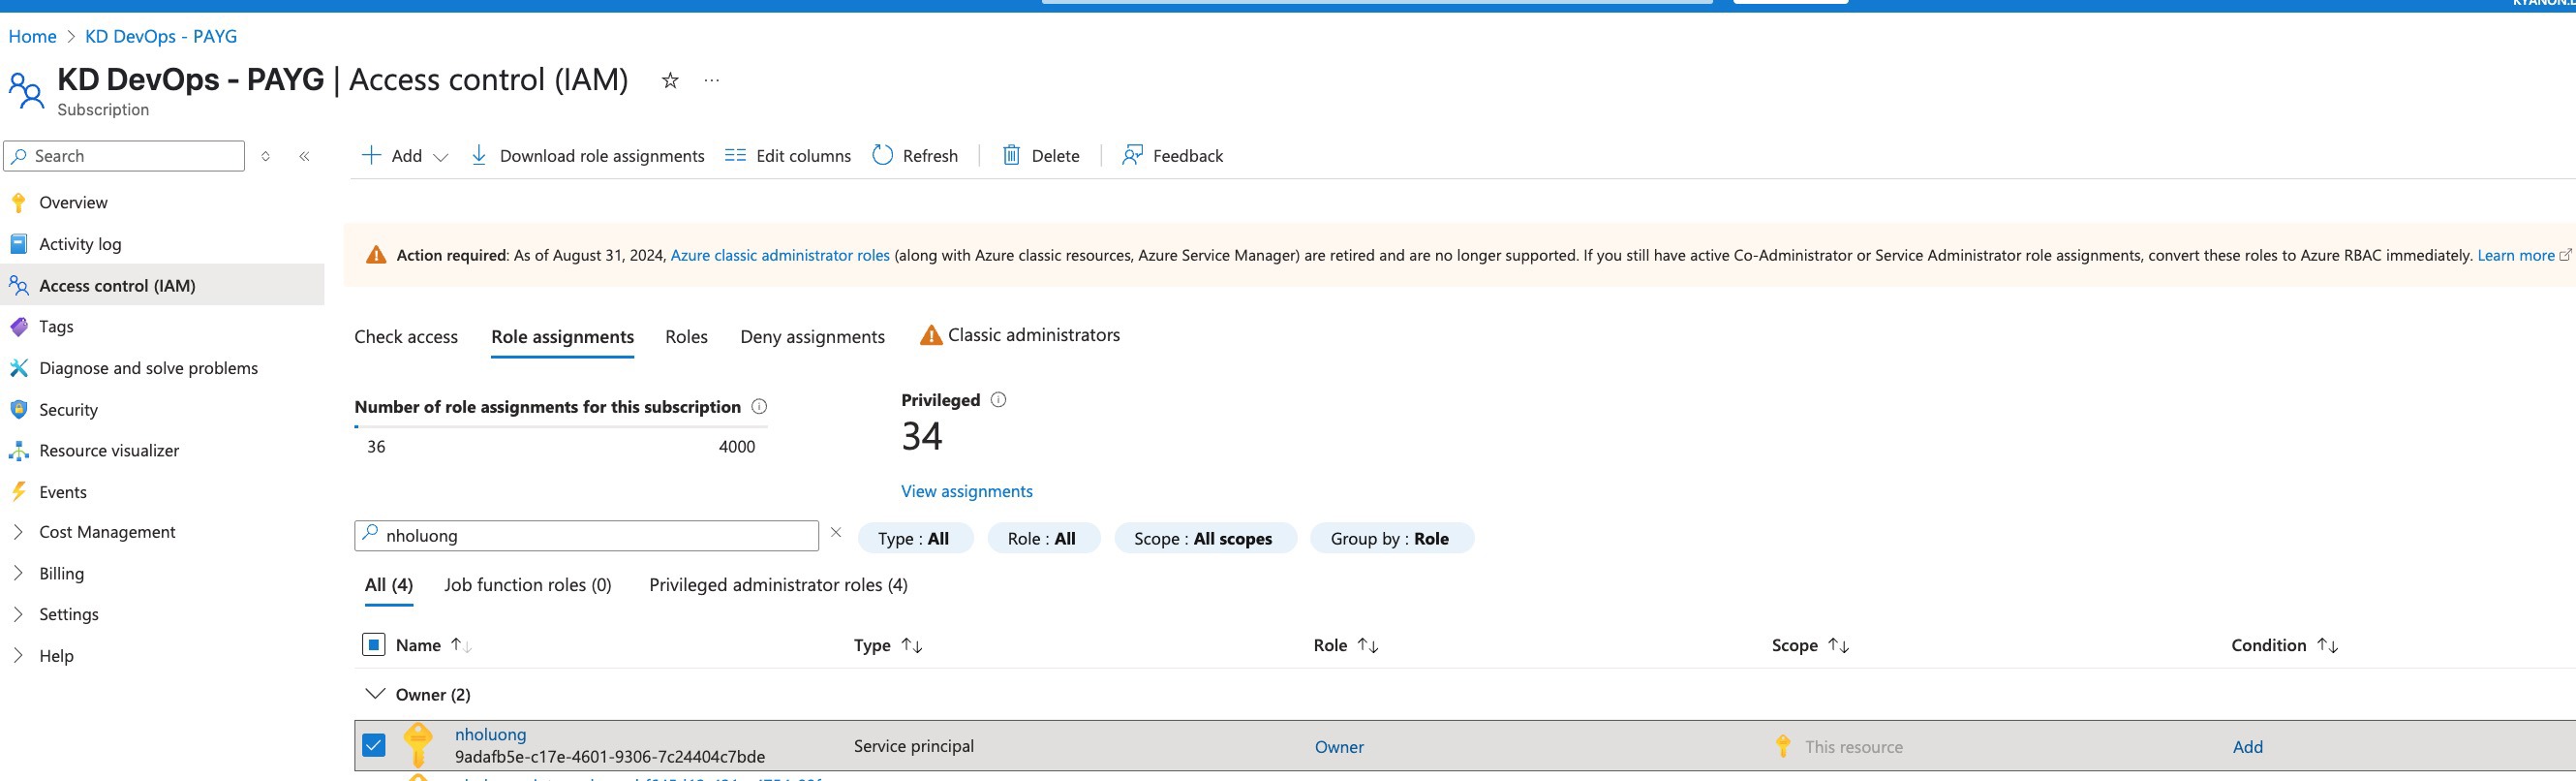The width and height of the screenshot is (2576, 781).
Task: Click the Refresh circular arrow icon
Action: pyautogui.click(x=882, y=155)
